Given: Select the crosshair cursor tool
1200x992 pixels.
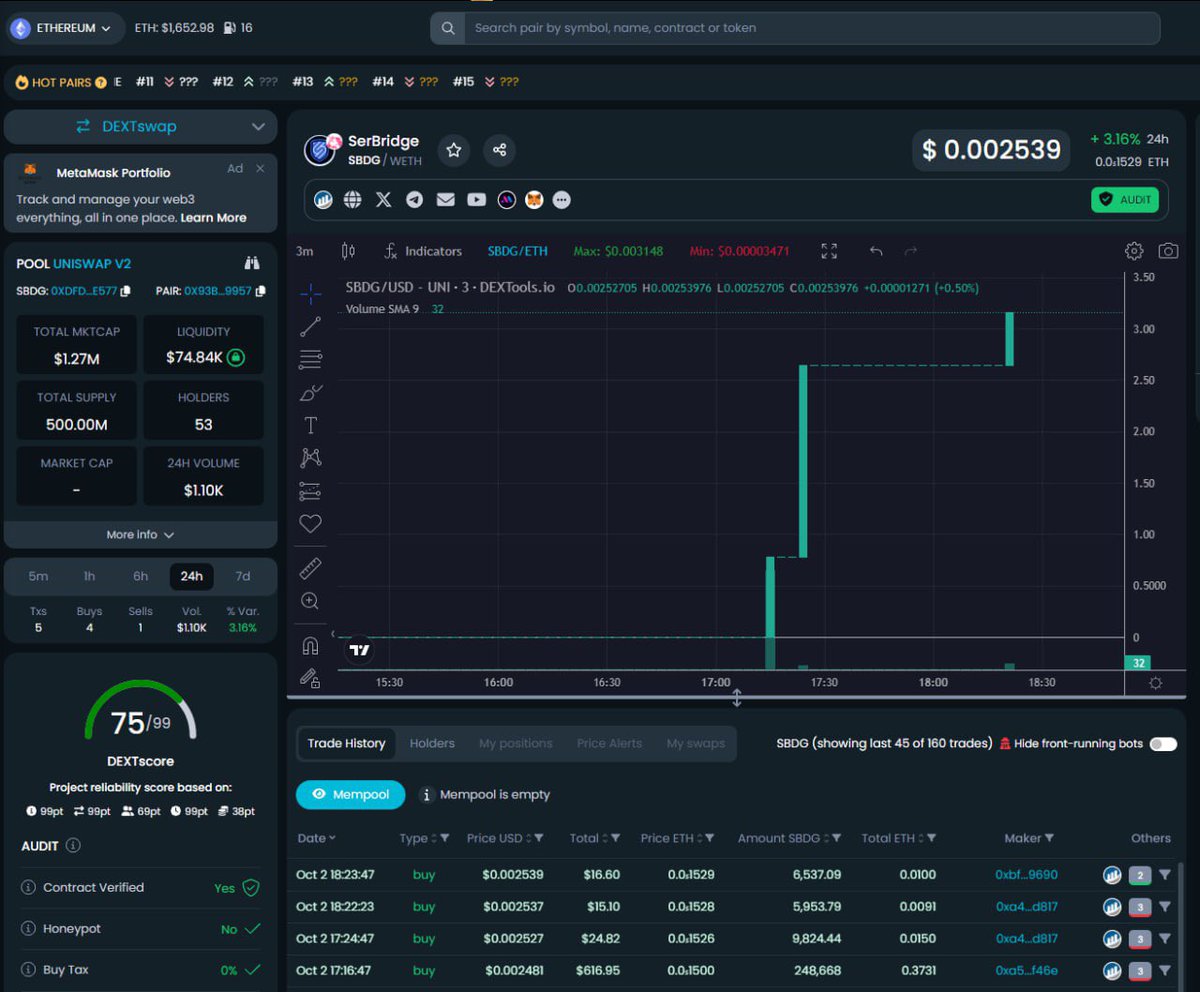Looking at the screenshot, I should pyautogui.click(x=311, y=293).
